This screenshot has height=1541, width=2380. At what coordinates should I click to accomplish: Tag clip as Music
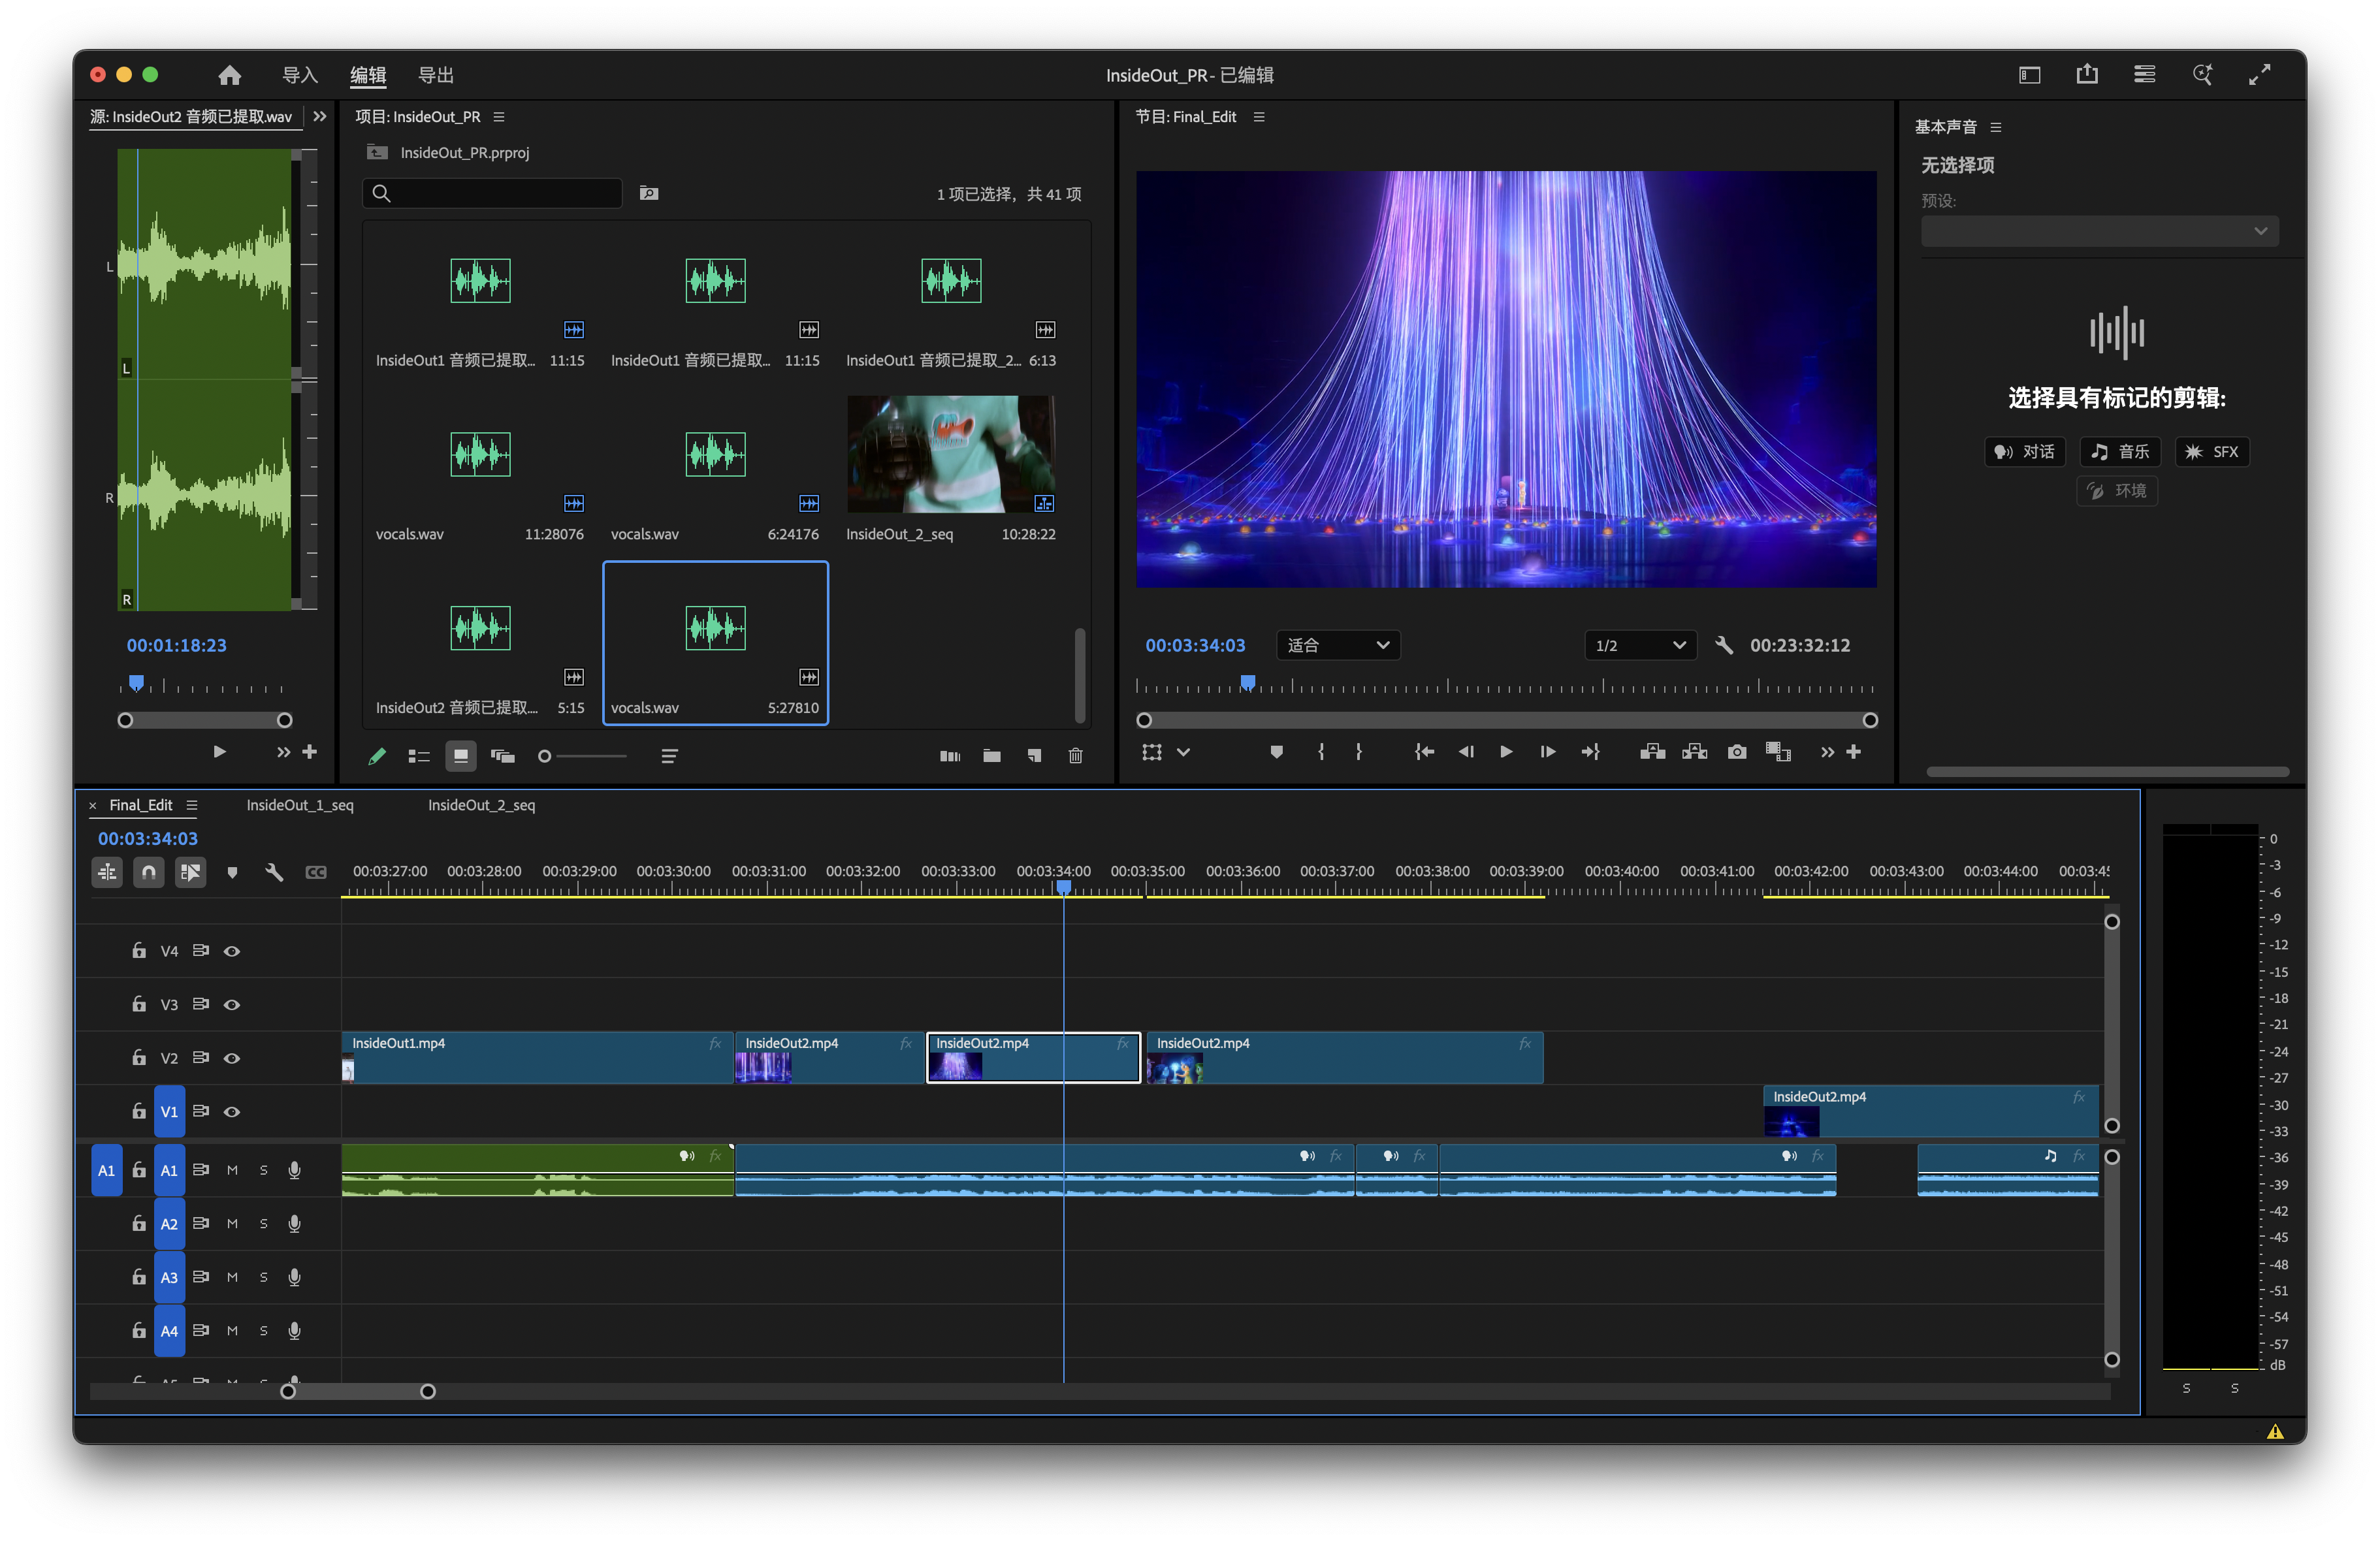tap(2120, 452)
